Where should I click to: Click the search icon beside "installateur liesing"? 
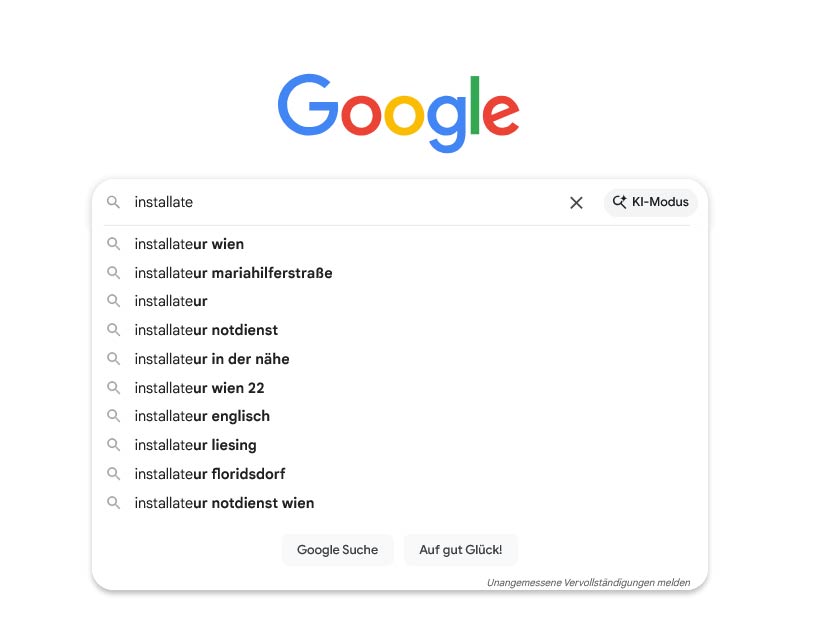(x=114, y=445)
